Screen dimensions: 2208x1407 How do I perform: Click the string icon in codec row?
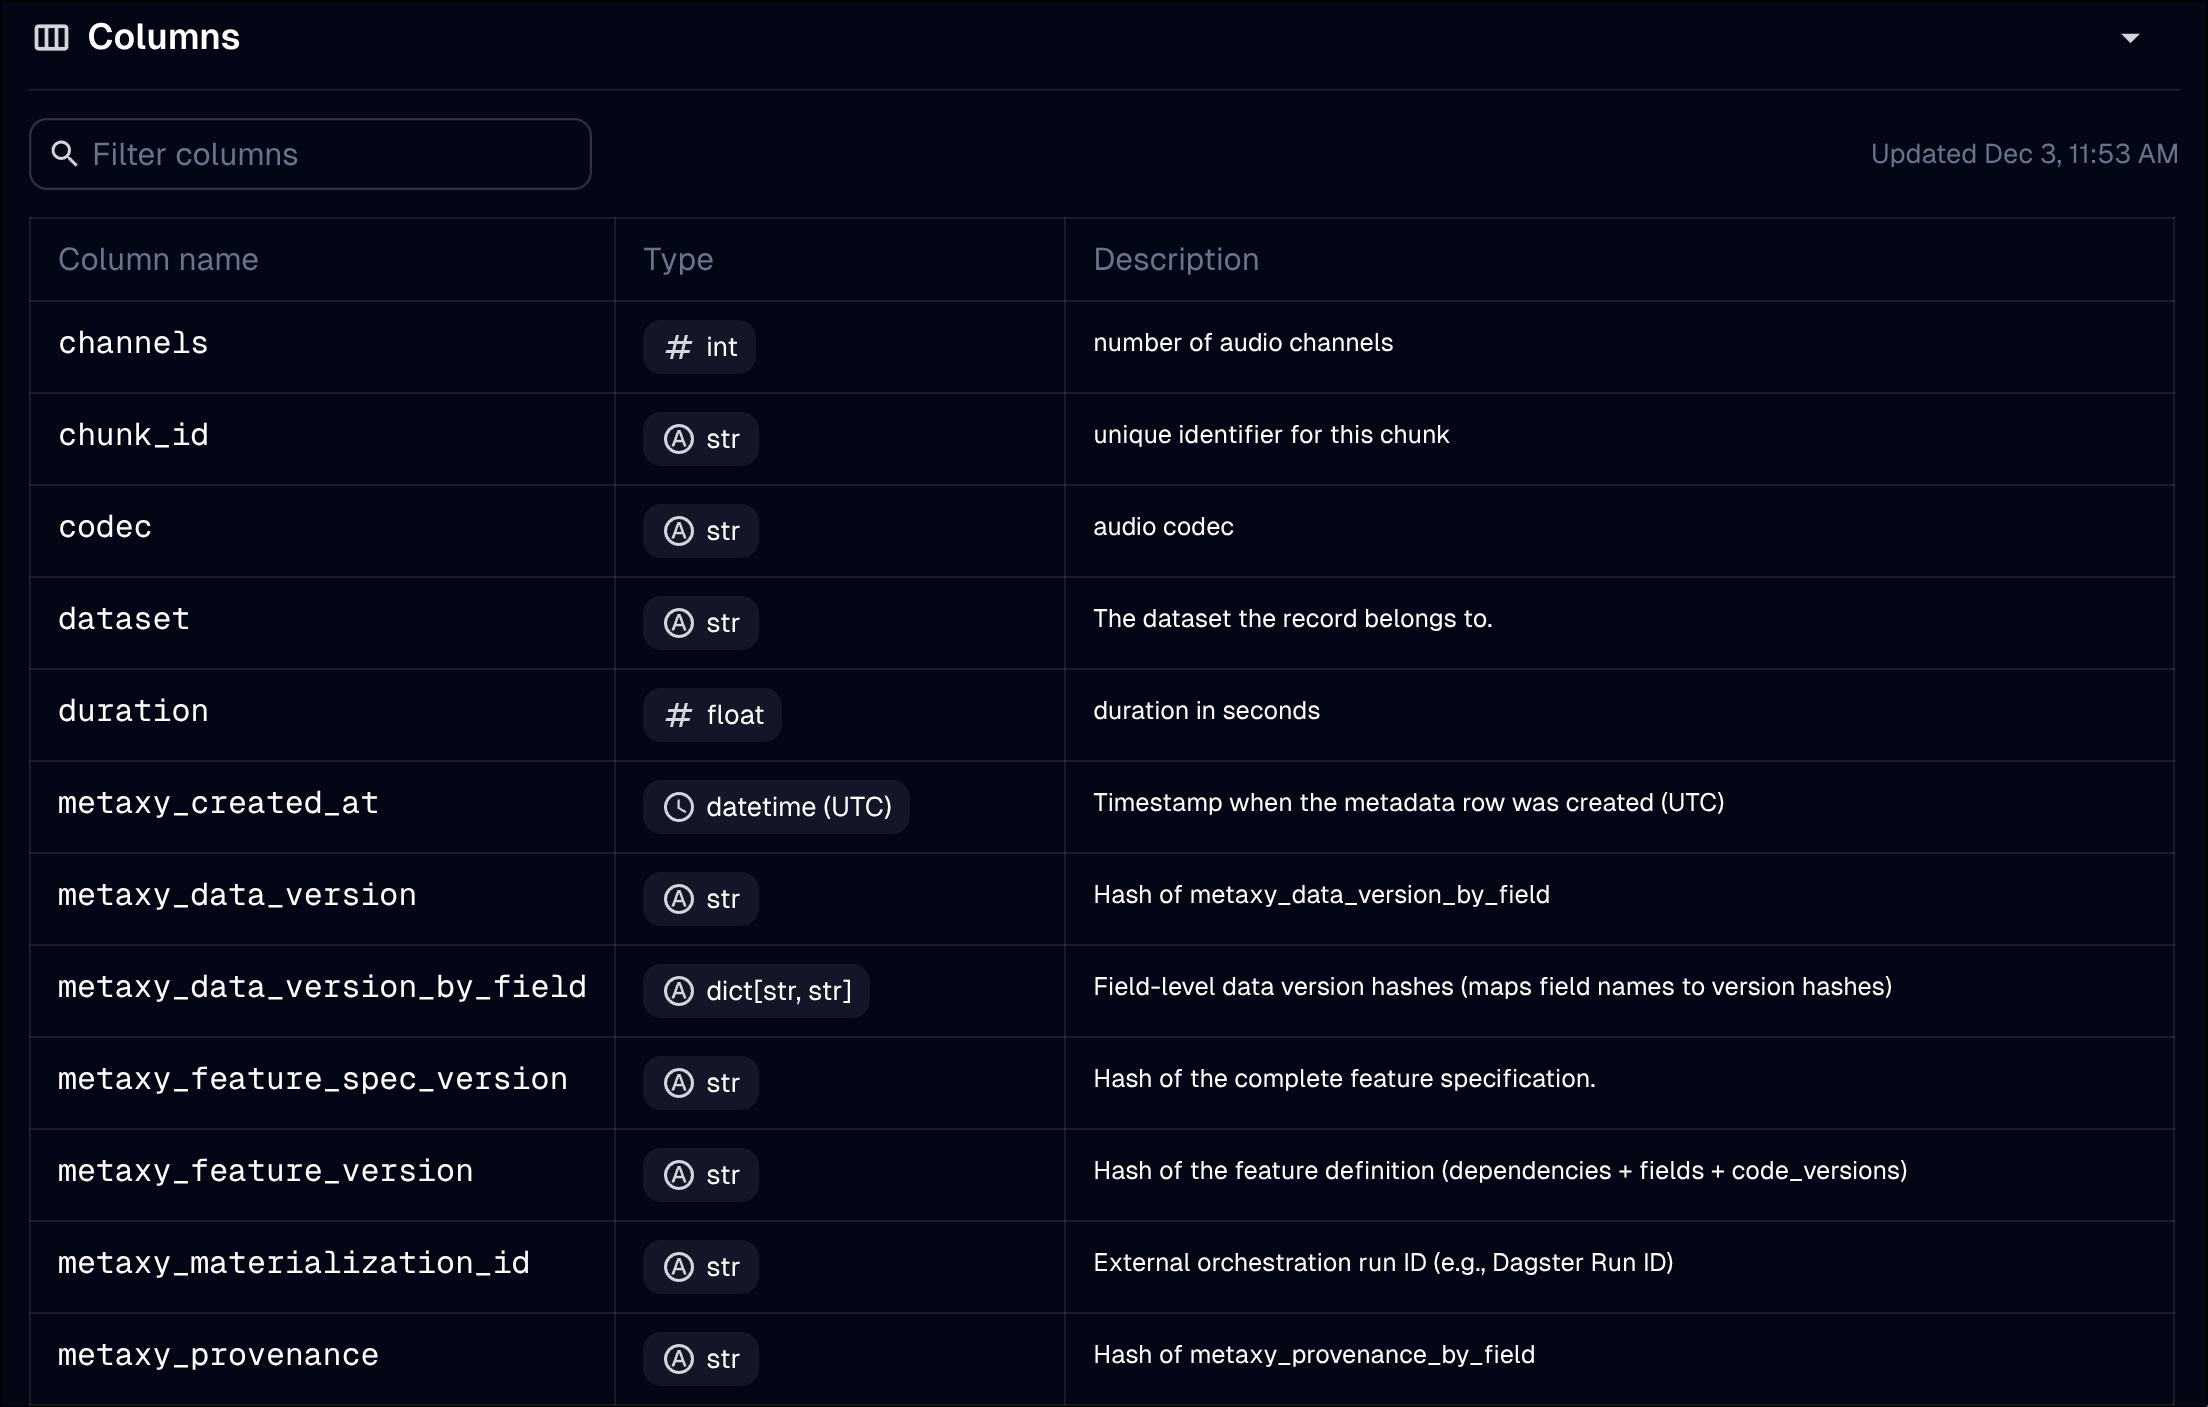(679, 531)
